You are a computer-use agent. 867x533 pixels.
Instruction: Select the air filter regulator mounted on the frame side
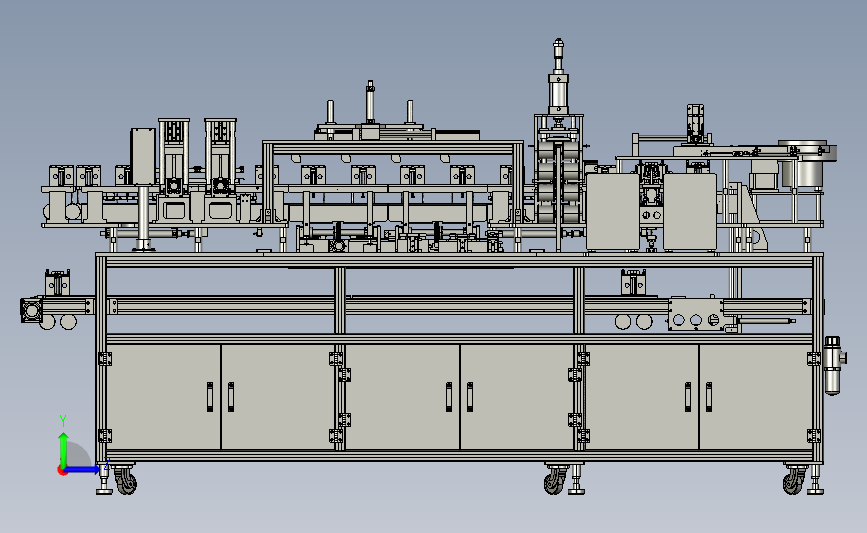[833, 365]
